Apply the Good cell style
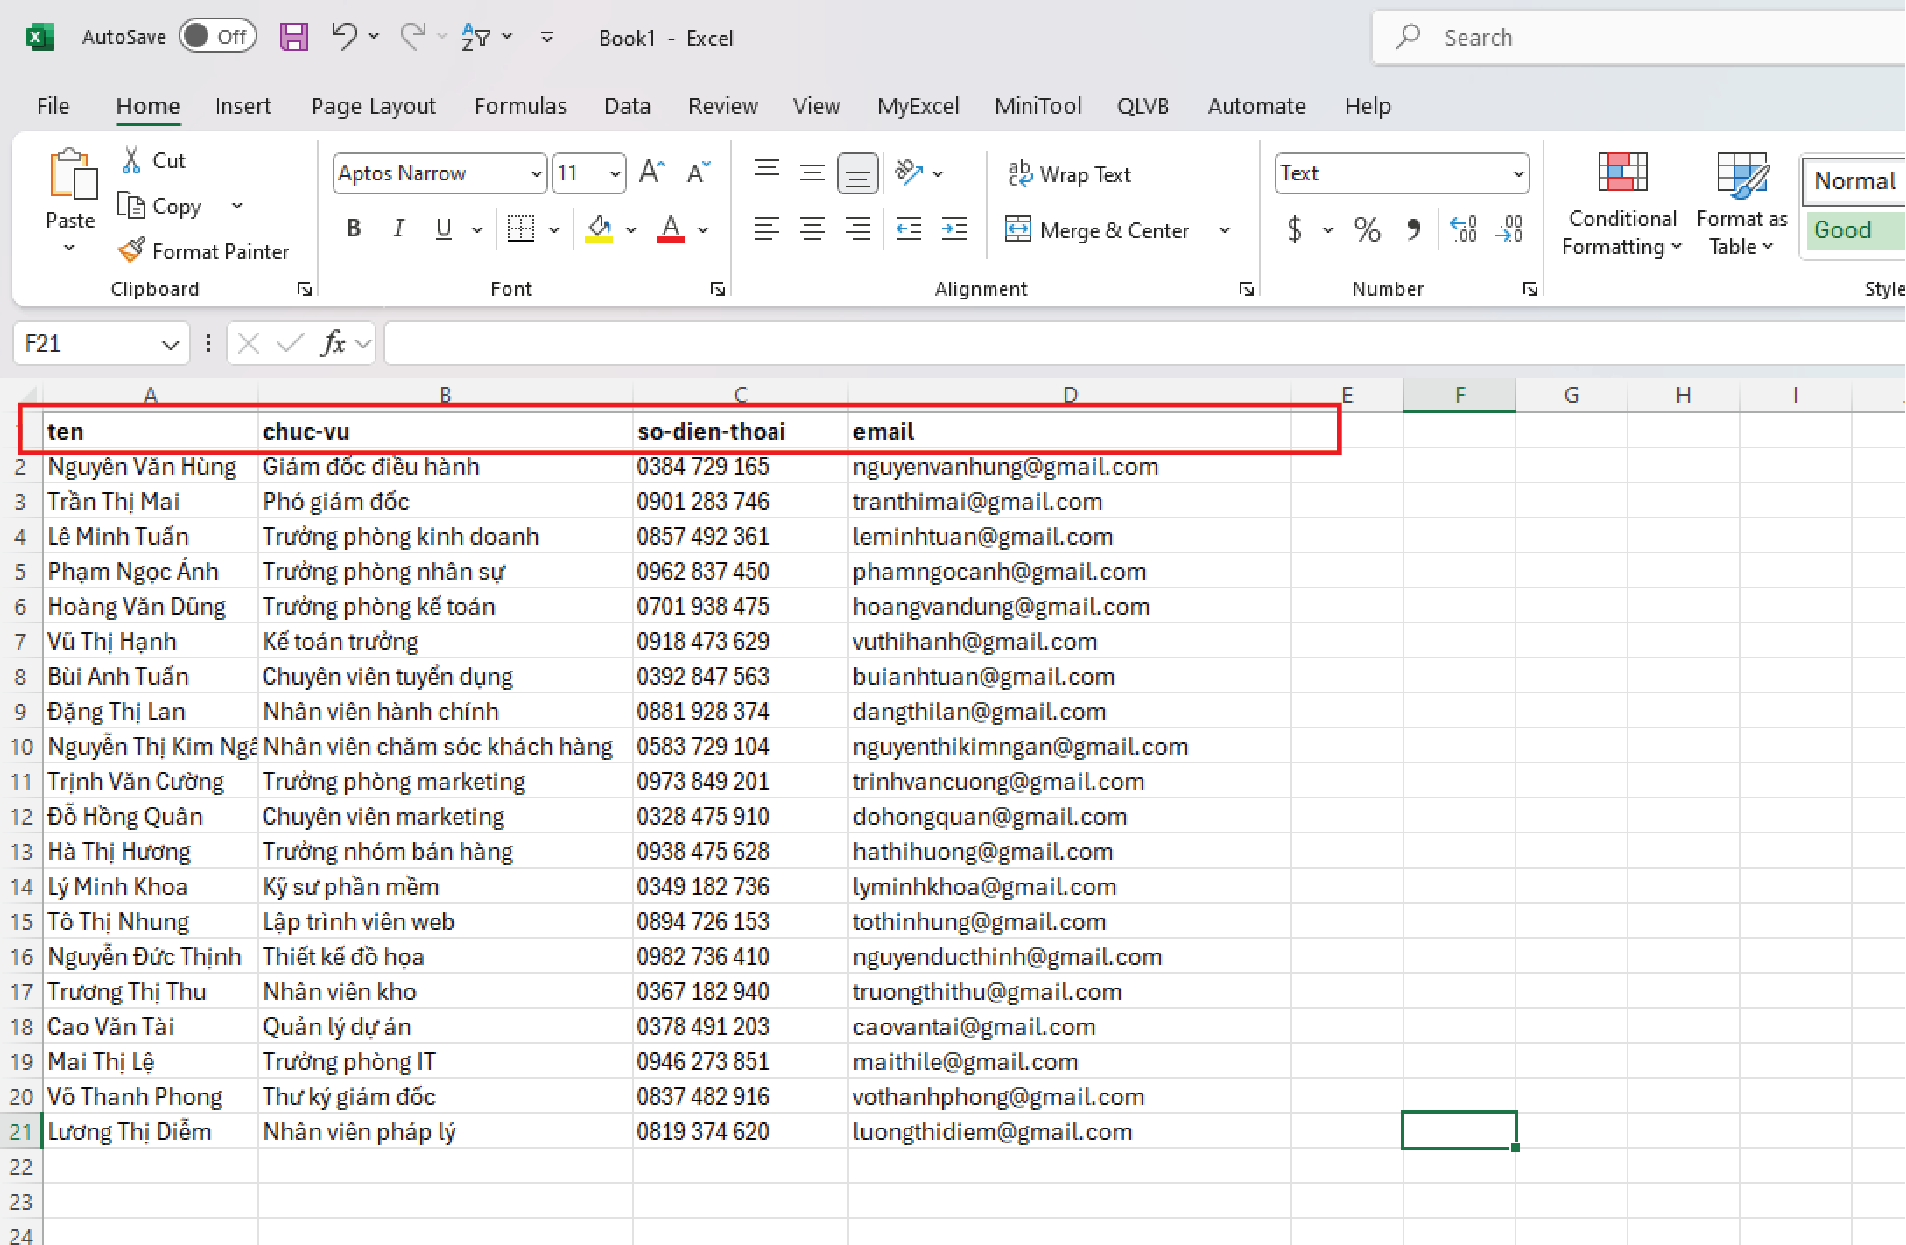Viewport: 1906px width, 1245px height. 1853,230
